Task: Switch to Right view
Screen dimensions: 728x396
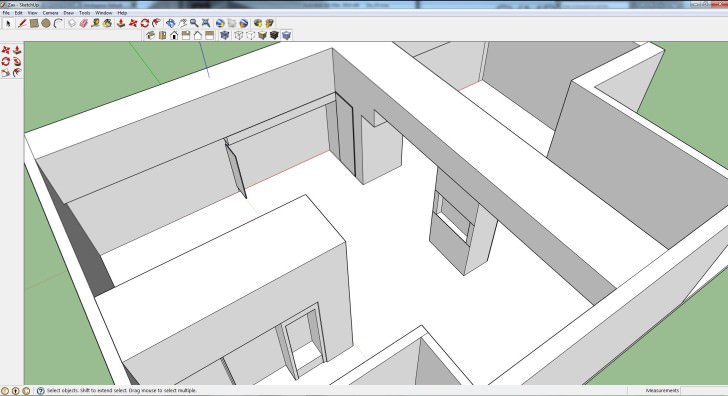Action: coord(186,35)
